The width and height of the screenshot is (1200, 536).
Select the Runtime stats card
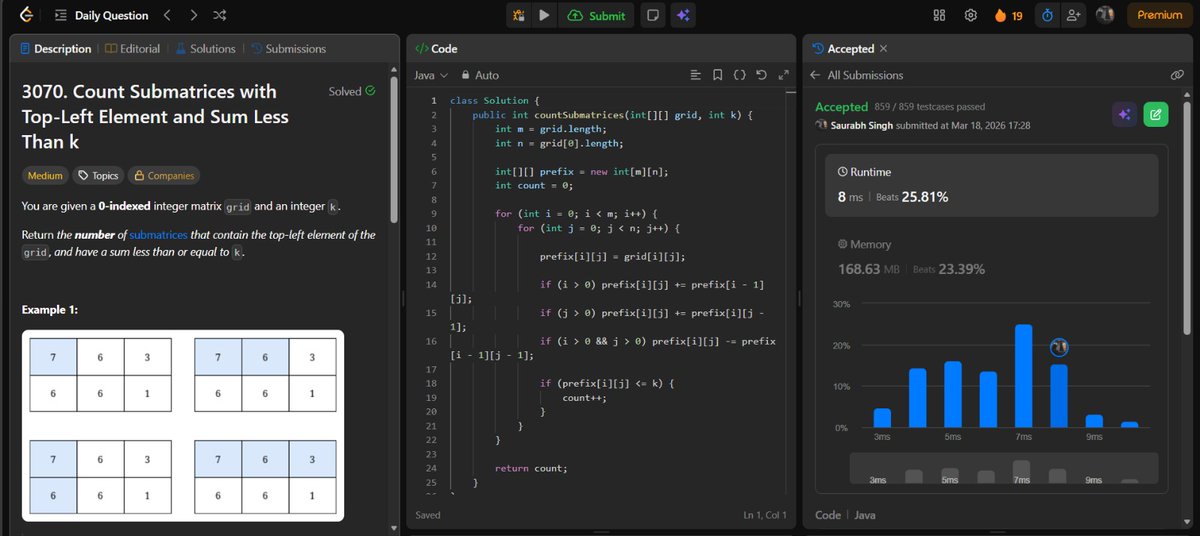(992, 185)
